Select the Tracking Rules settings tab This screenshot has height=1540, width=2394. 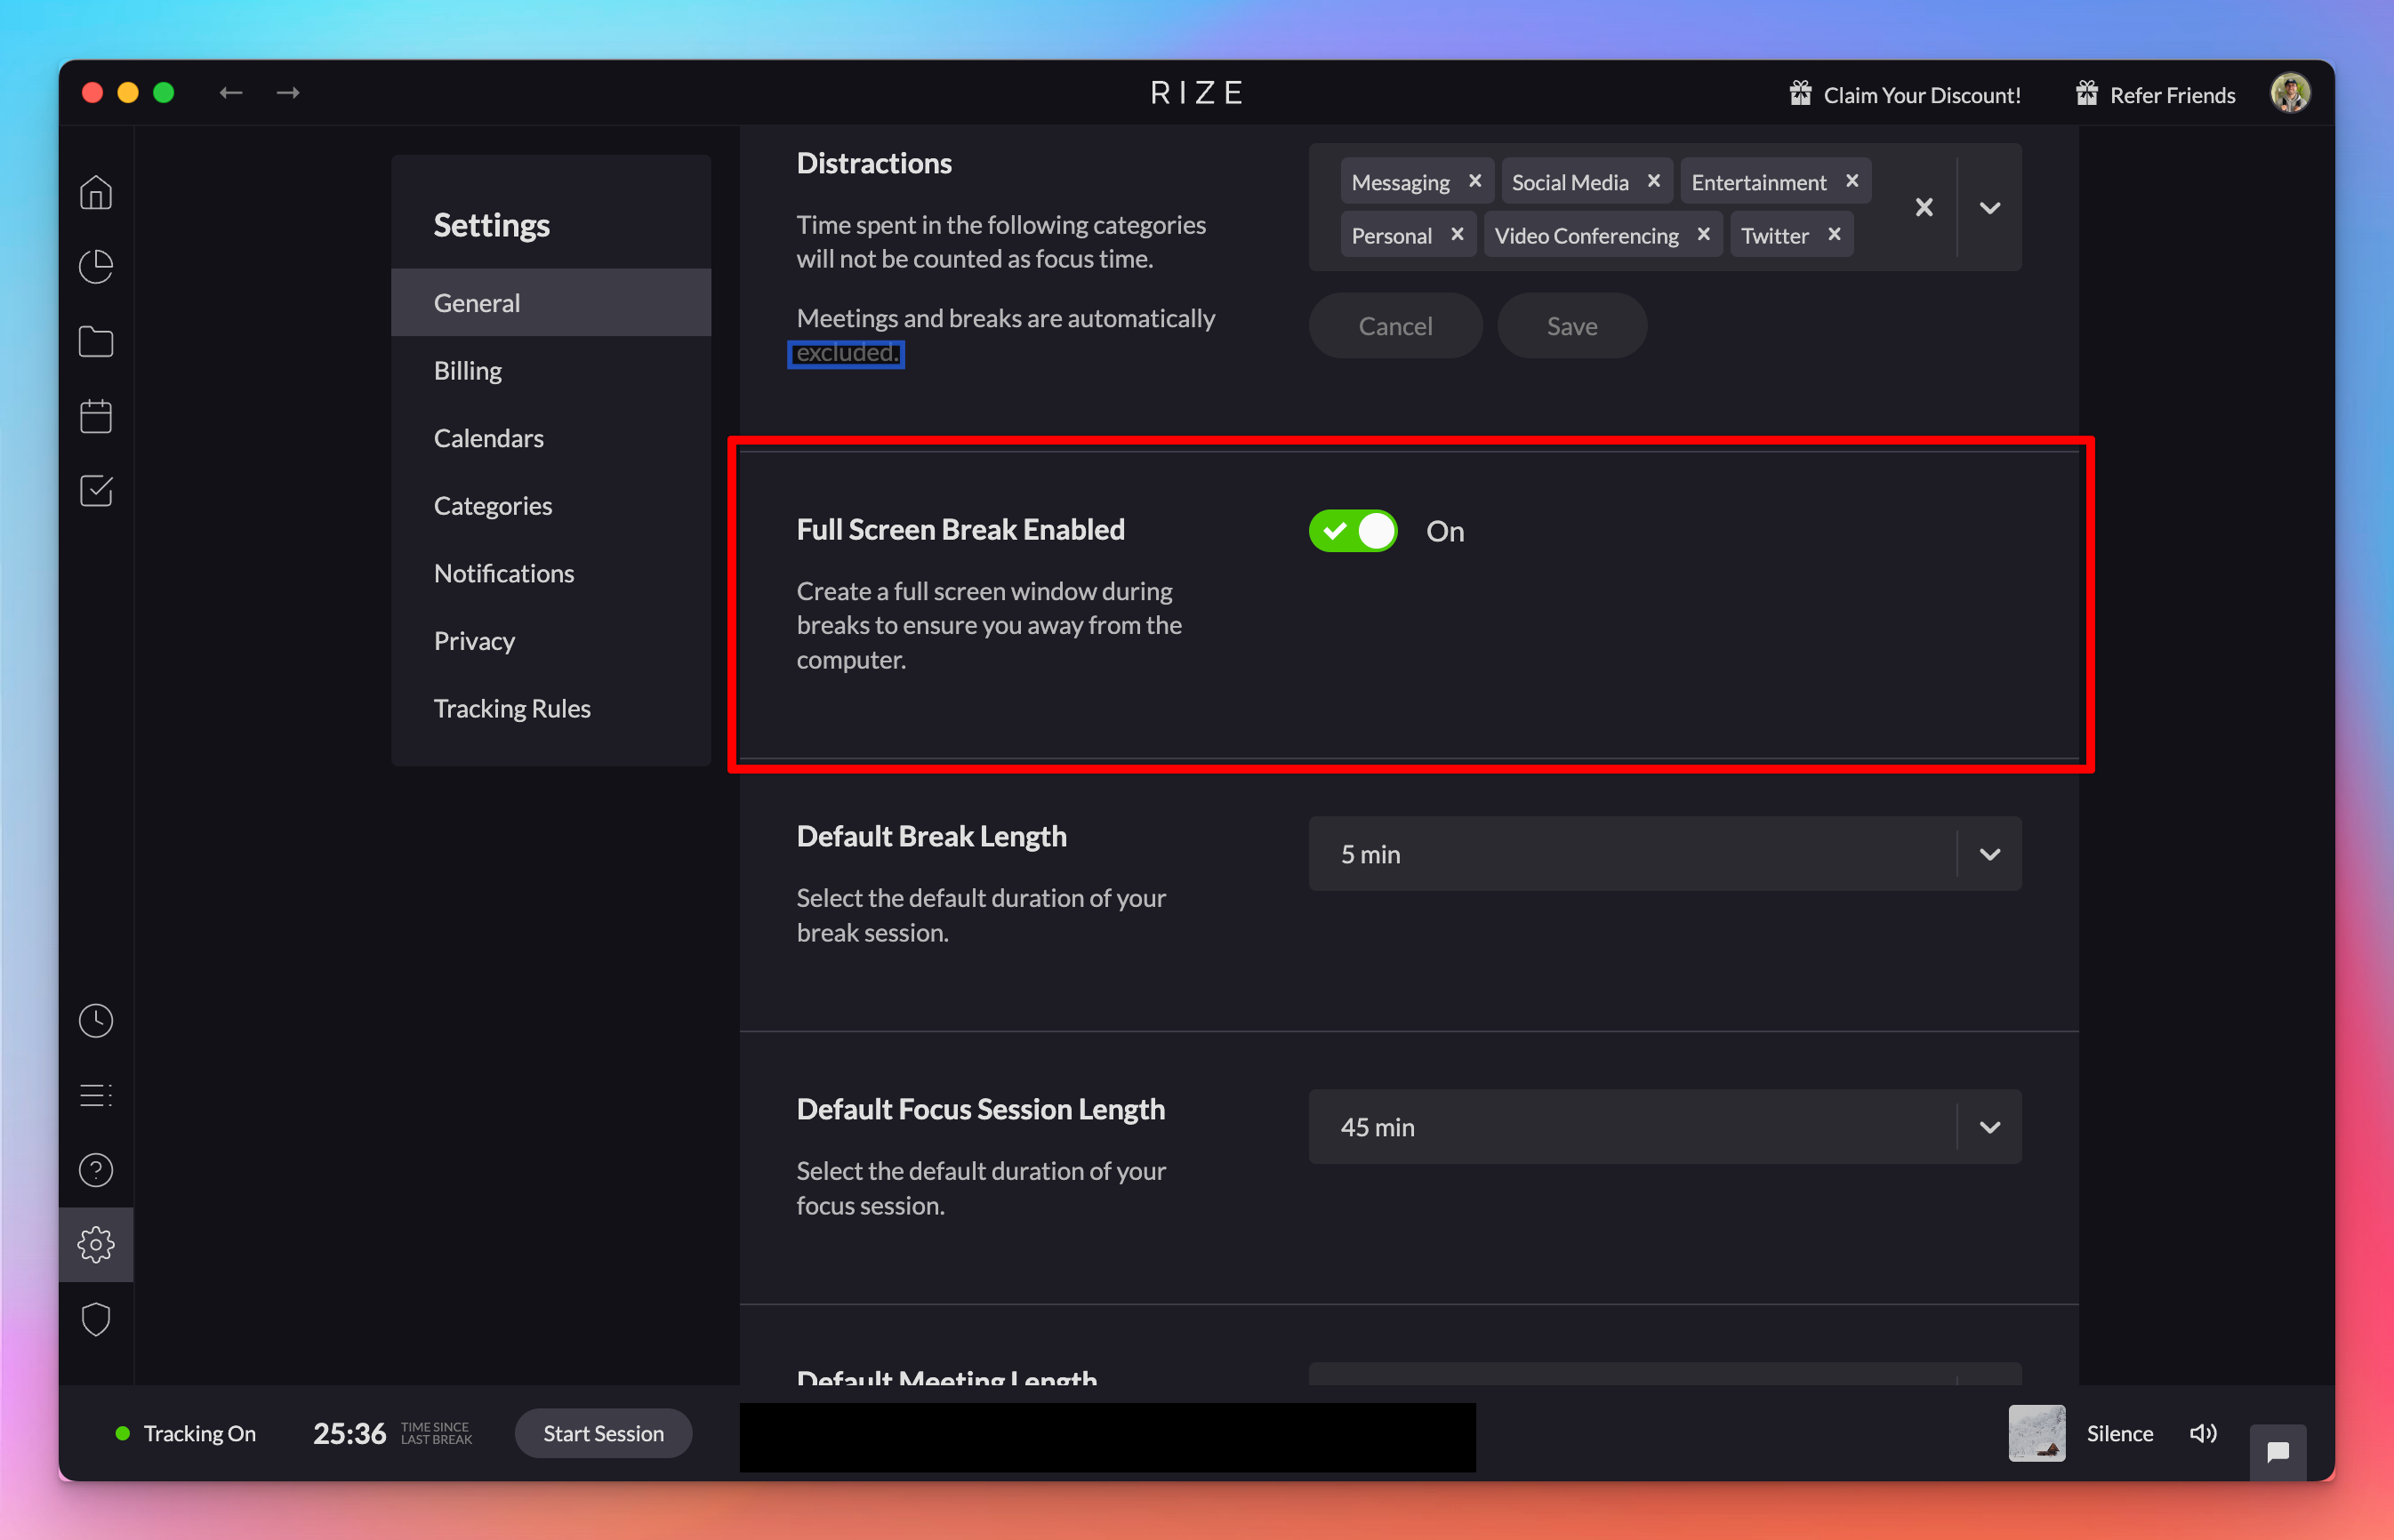pos(551,708)
